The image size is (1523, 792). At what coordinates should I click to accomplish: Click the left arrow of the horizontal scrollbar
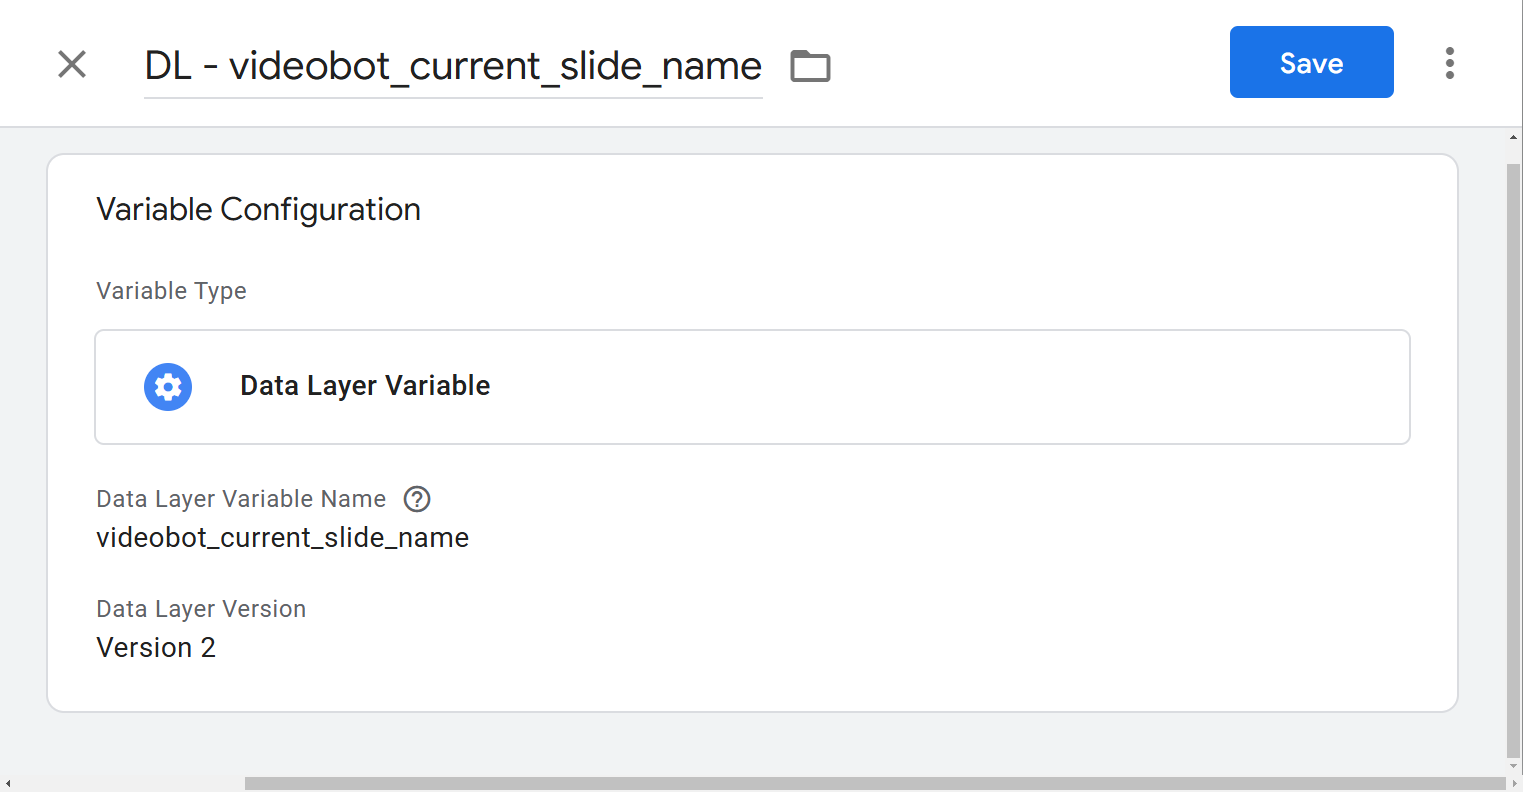click(8, 783)
